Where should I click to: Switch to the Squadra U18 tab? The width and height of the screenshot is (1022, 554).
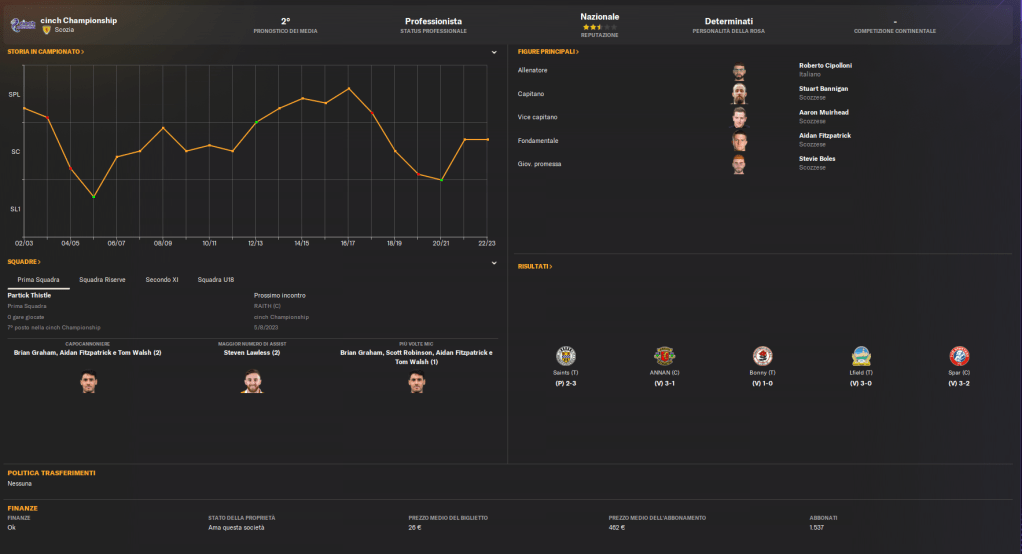point(215,280)
